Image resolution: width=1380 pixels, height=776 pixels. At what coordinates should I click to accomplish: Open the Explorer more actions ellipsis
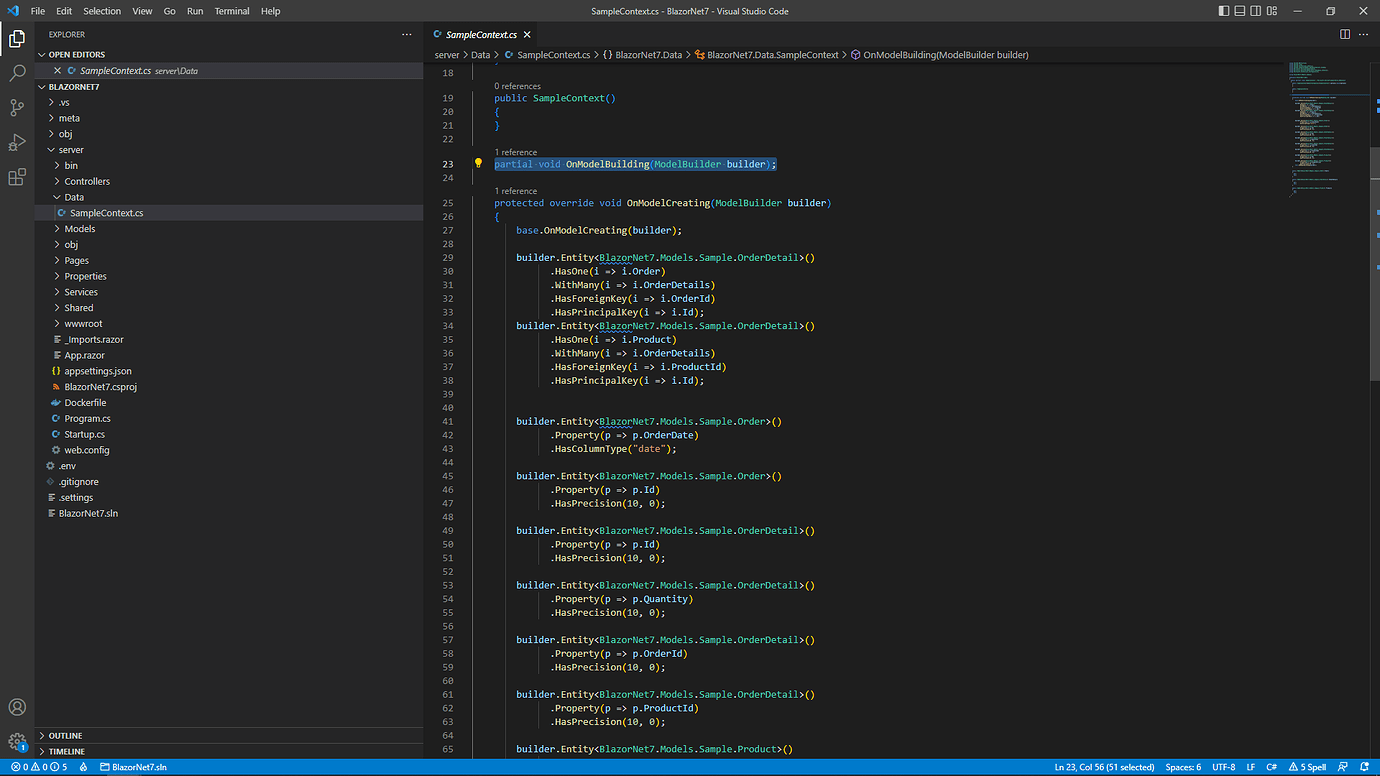pos(406,34)
